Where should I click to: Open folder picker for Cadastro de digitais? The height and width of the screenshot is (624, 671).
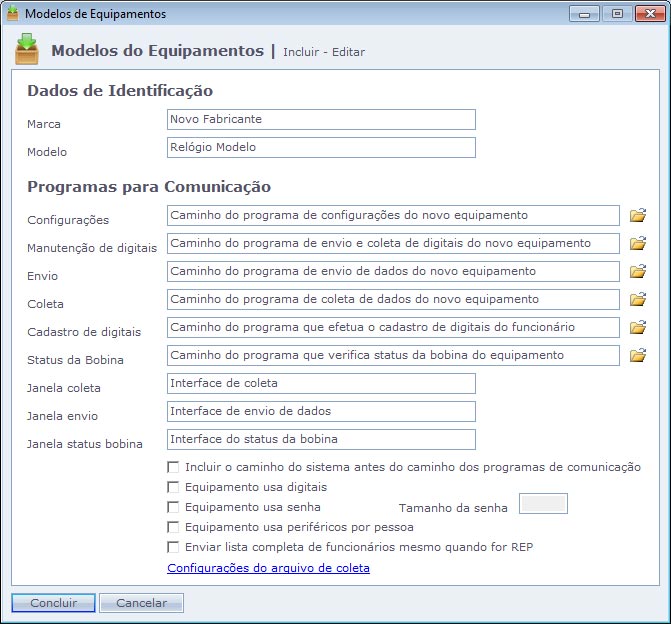point(638,327)
